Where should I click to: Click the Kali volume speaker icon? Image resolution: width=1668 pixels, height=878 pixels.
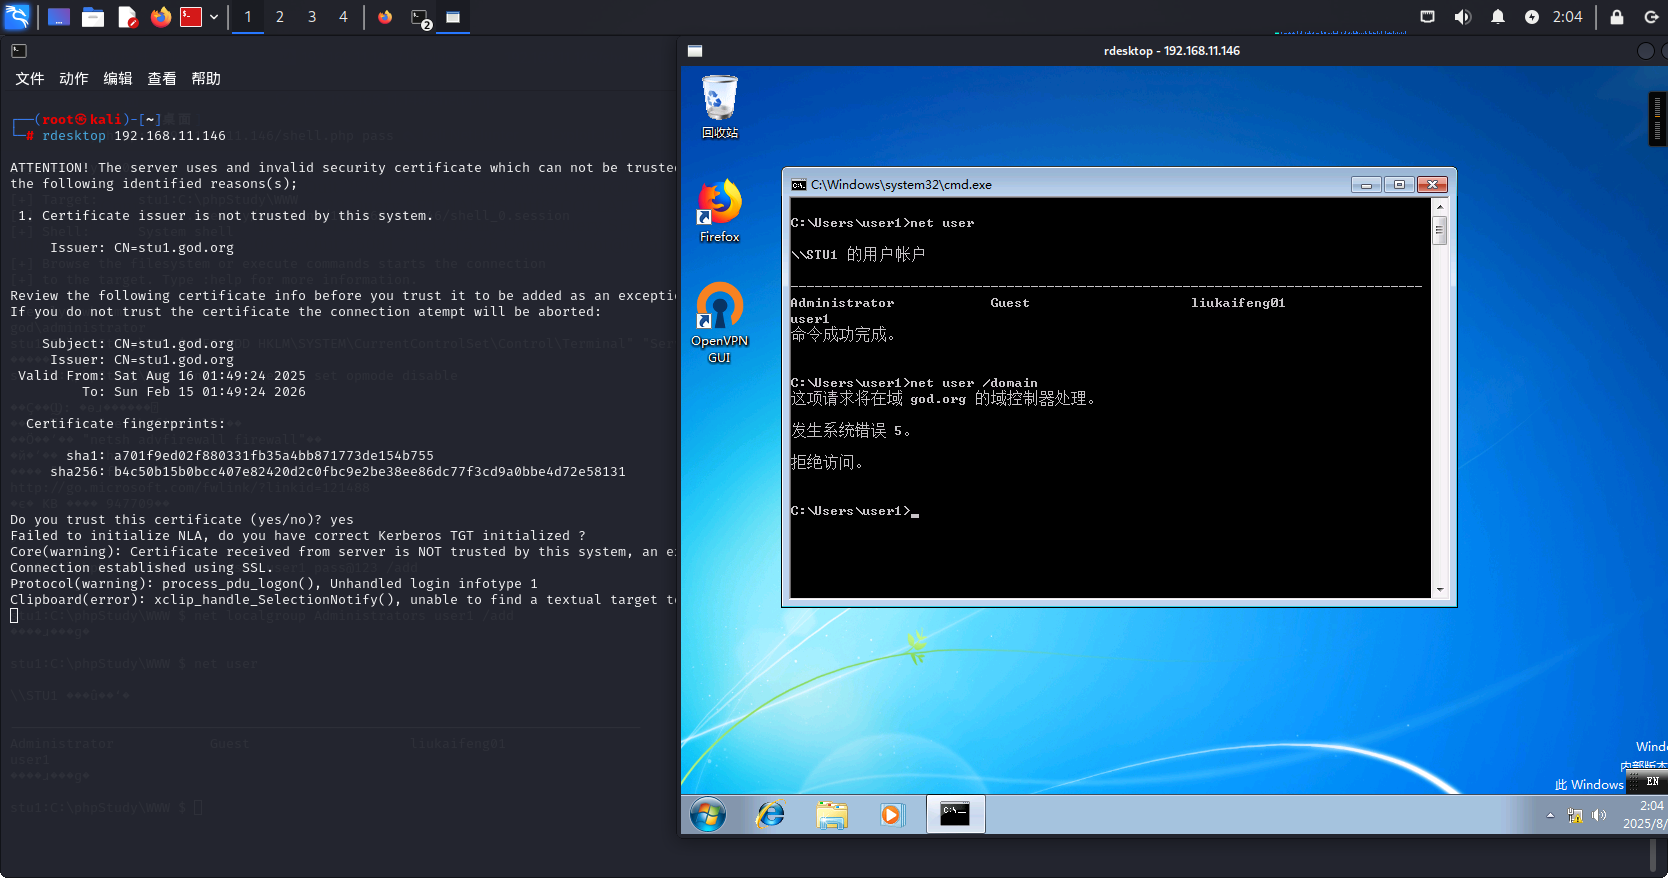[1462, 17]
